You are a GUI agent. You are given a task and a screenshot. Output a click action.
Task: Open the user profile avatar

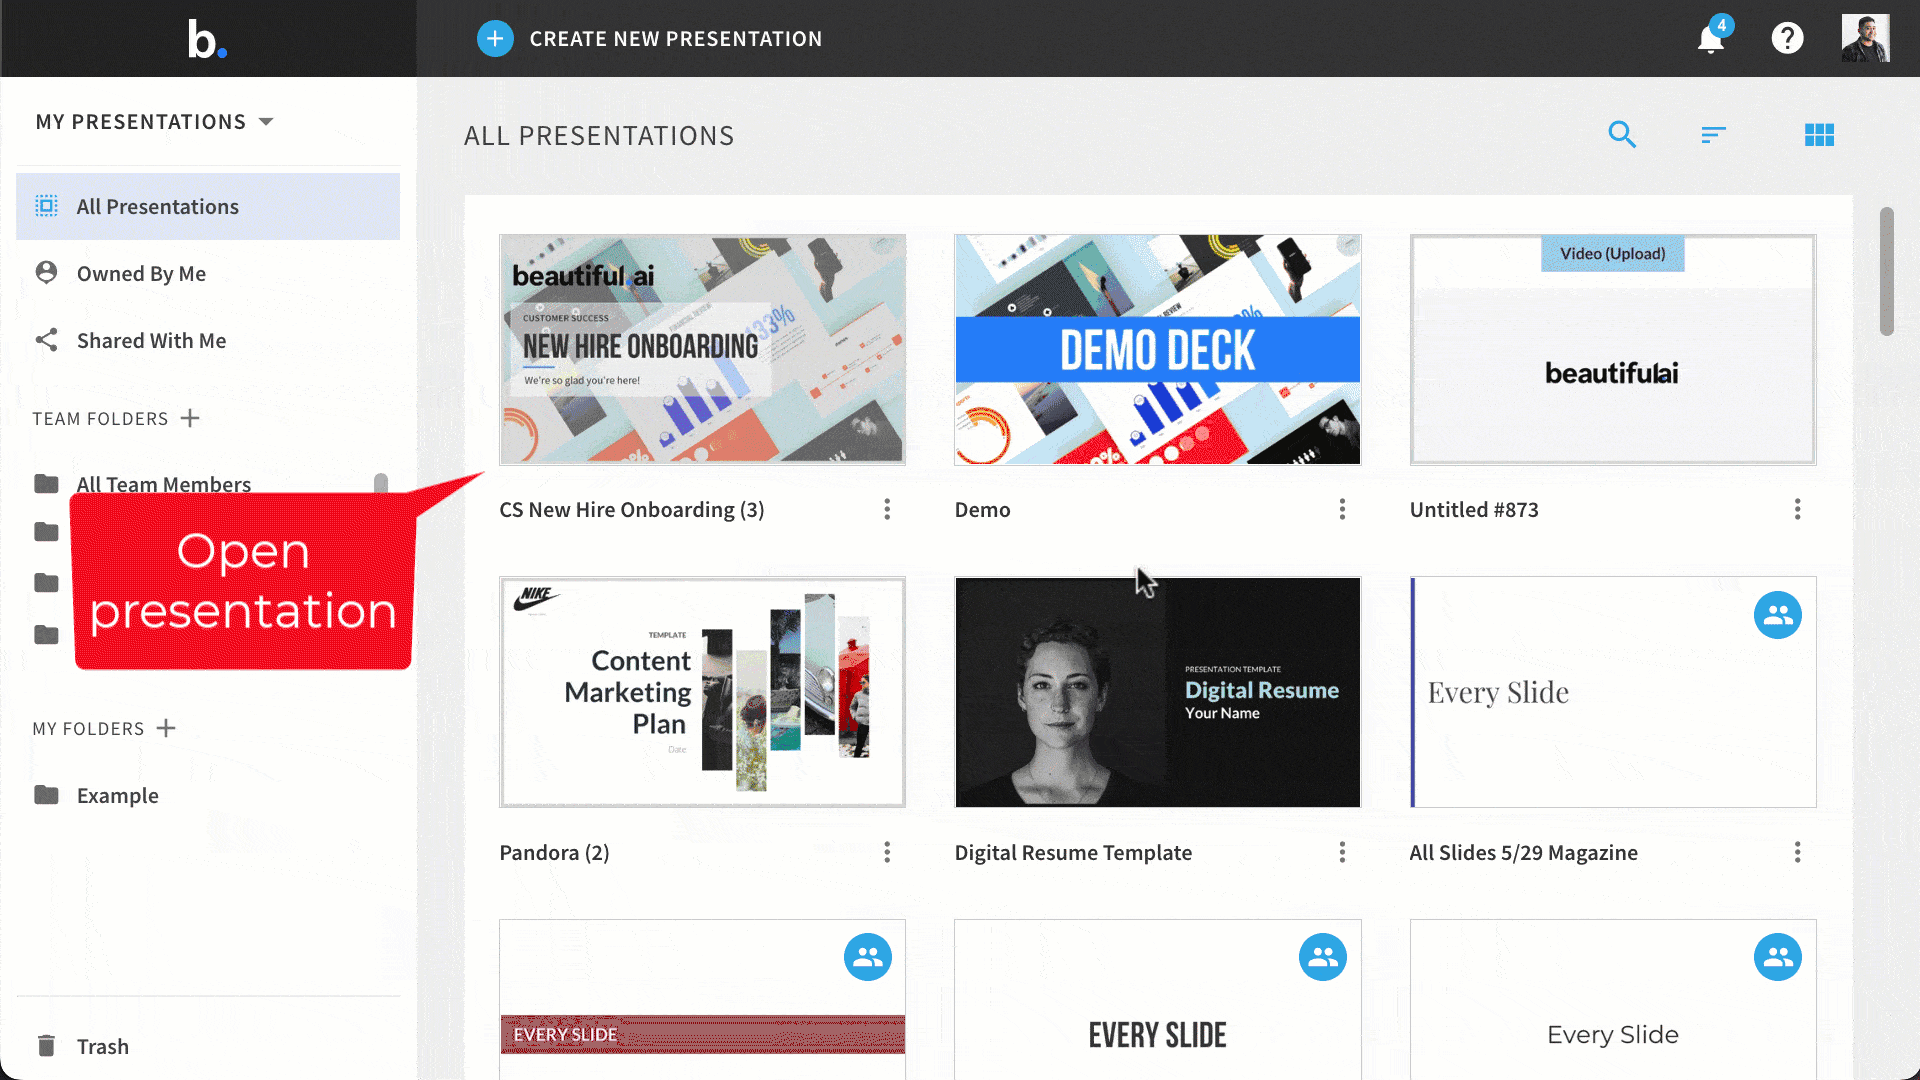(1866, 38)
